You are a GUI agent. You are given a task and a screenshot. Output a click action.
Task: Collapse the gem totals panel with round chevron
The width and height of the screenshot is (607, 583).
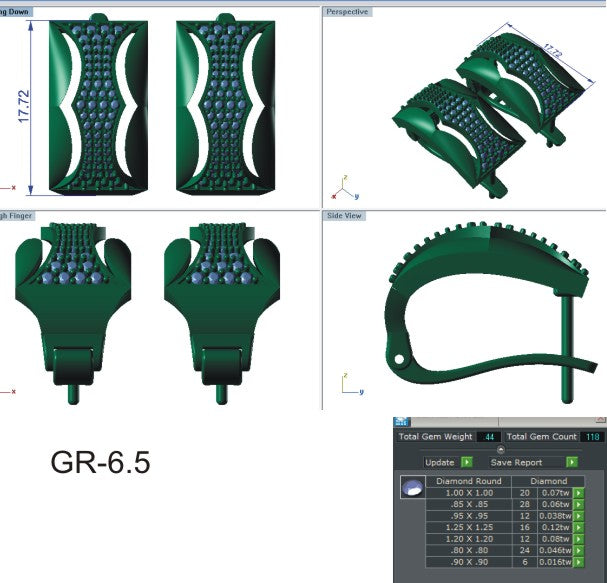[501, 449]
